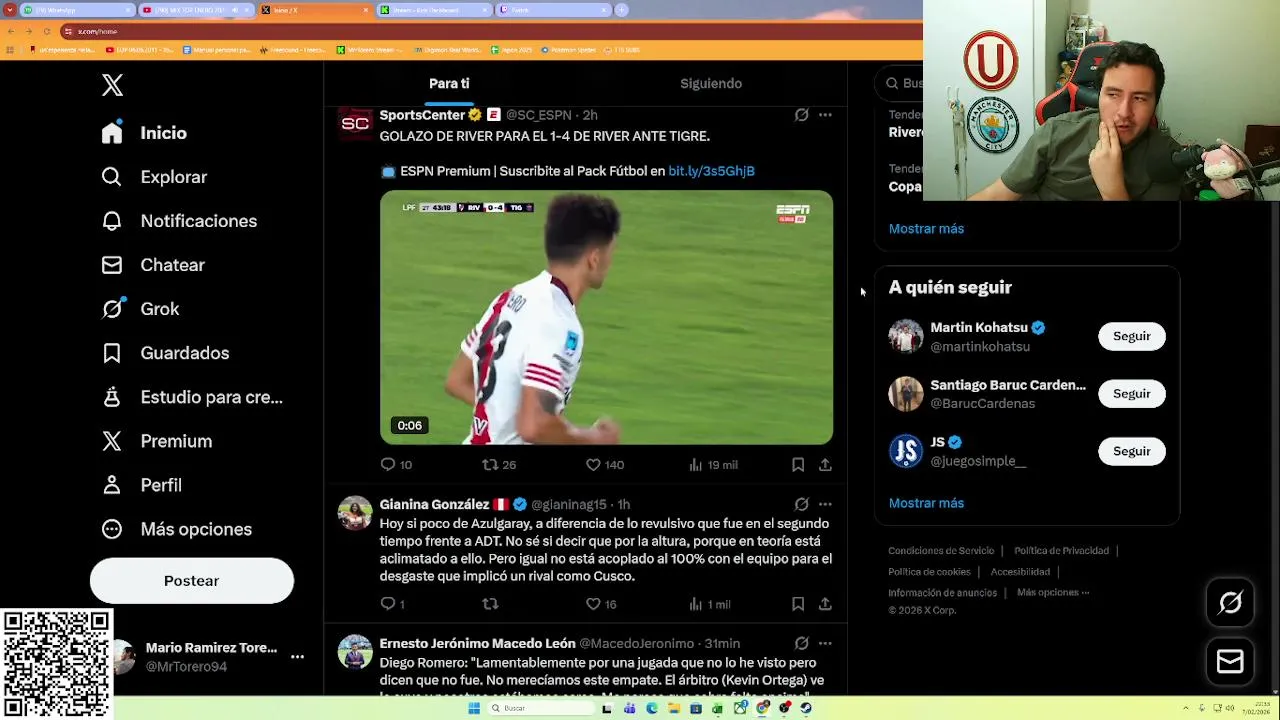Bookmark Gianina González's post

click(798, 604)
